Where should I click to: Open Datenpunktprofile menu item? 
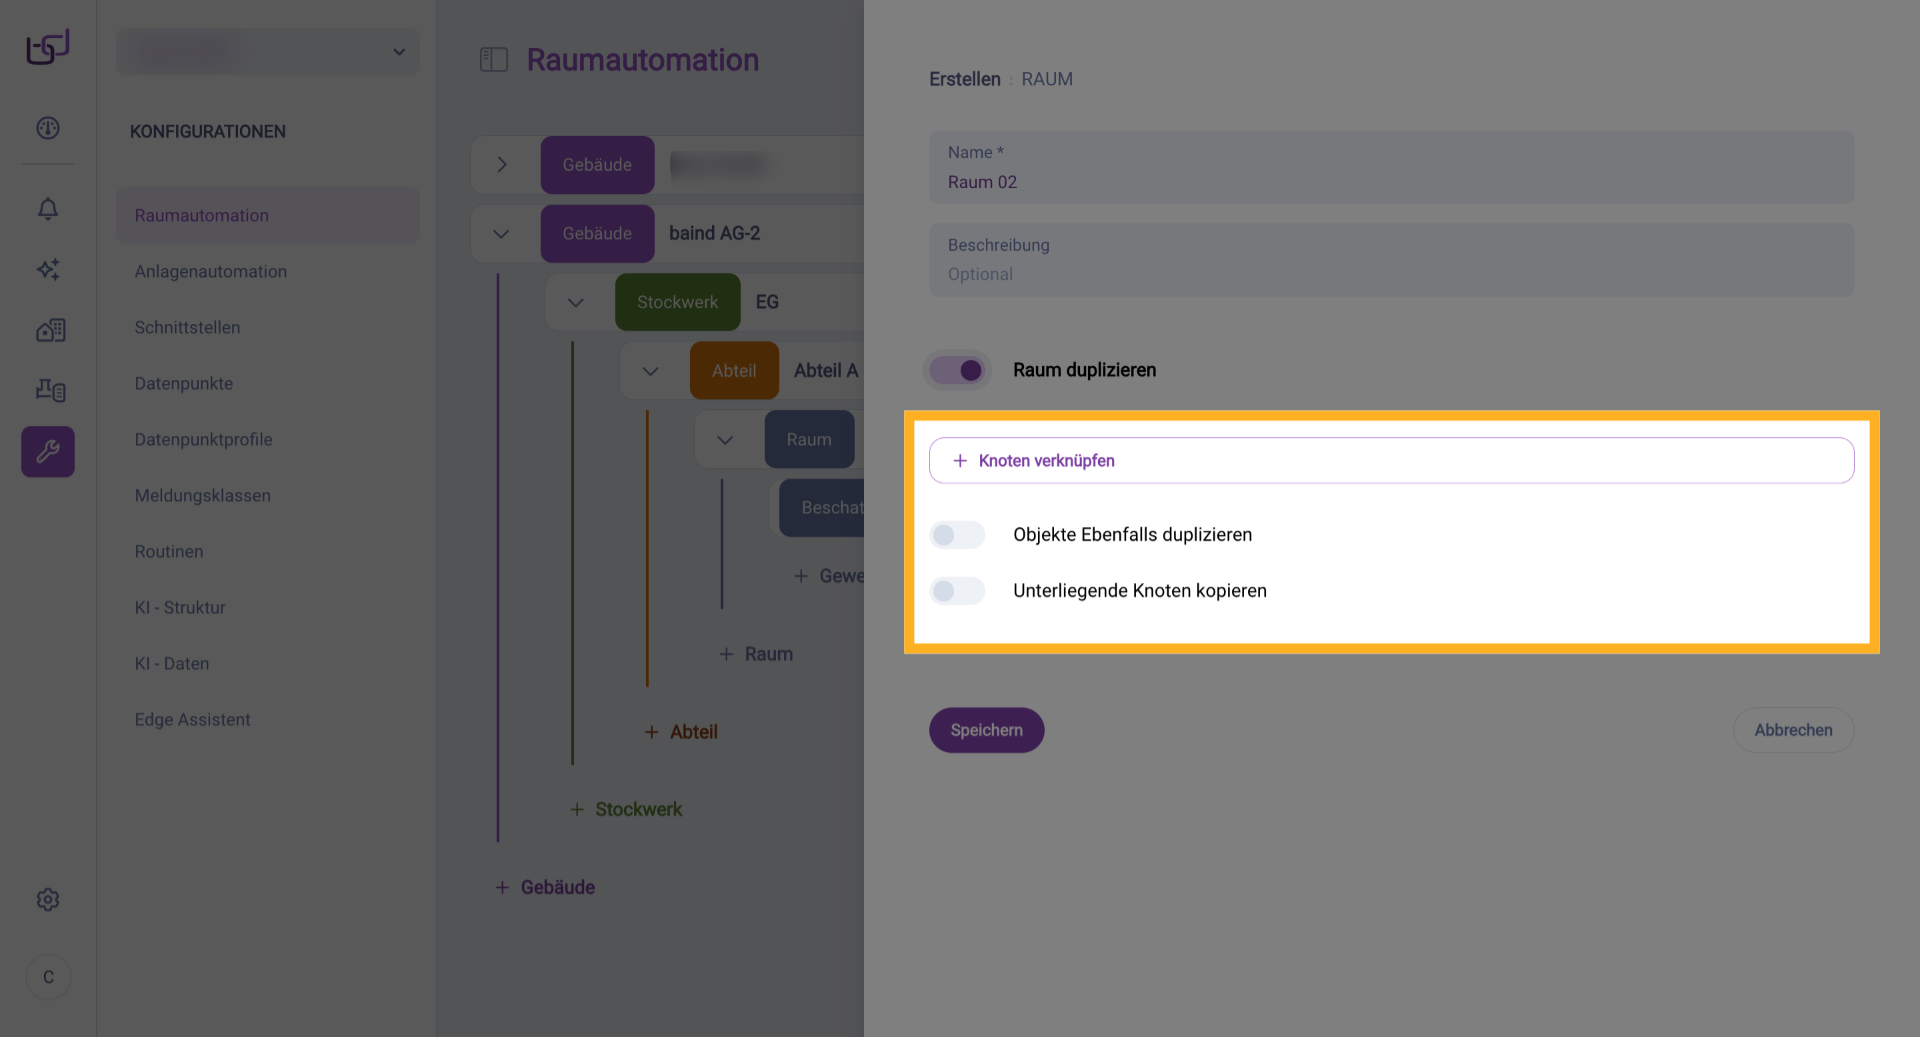[x=203, y=439]
